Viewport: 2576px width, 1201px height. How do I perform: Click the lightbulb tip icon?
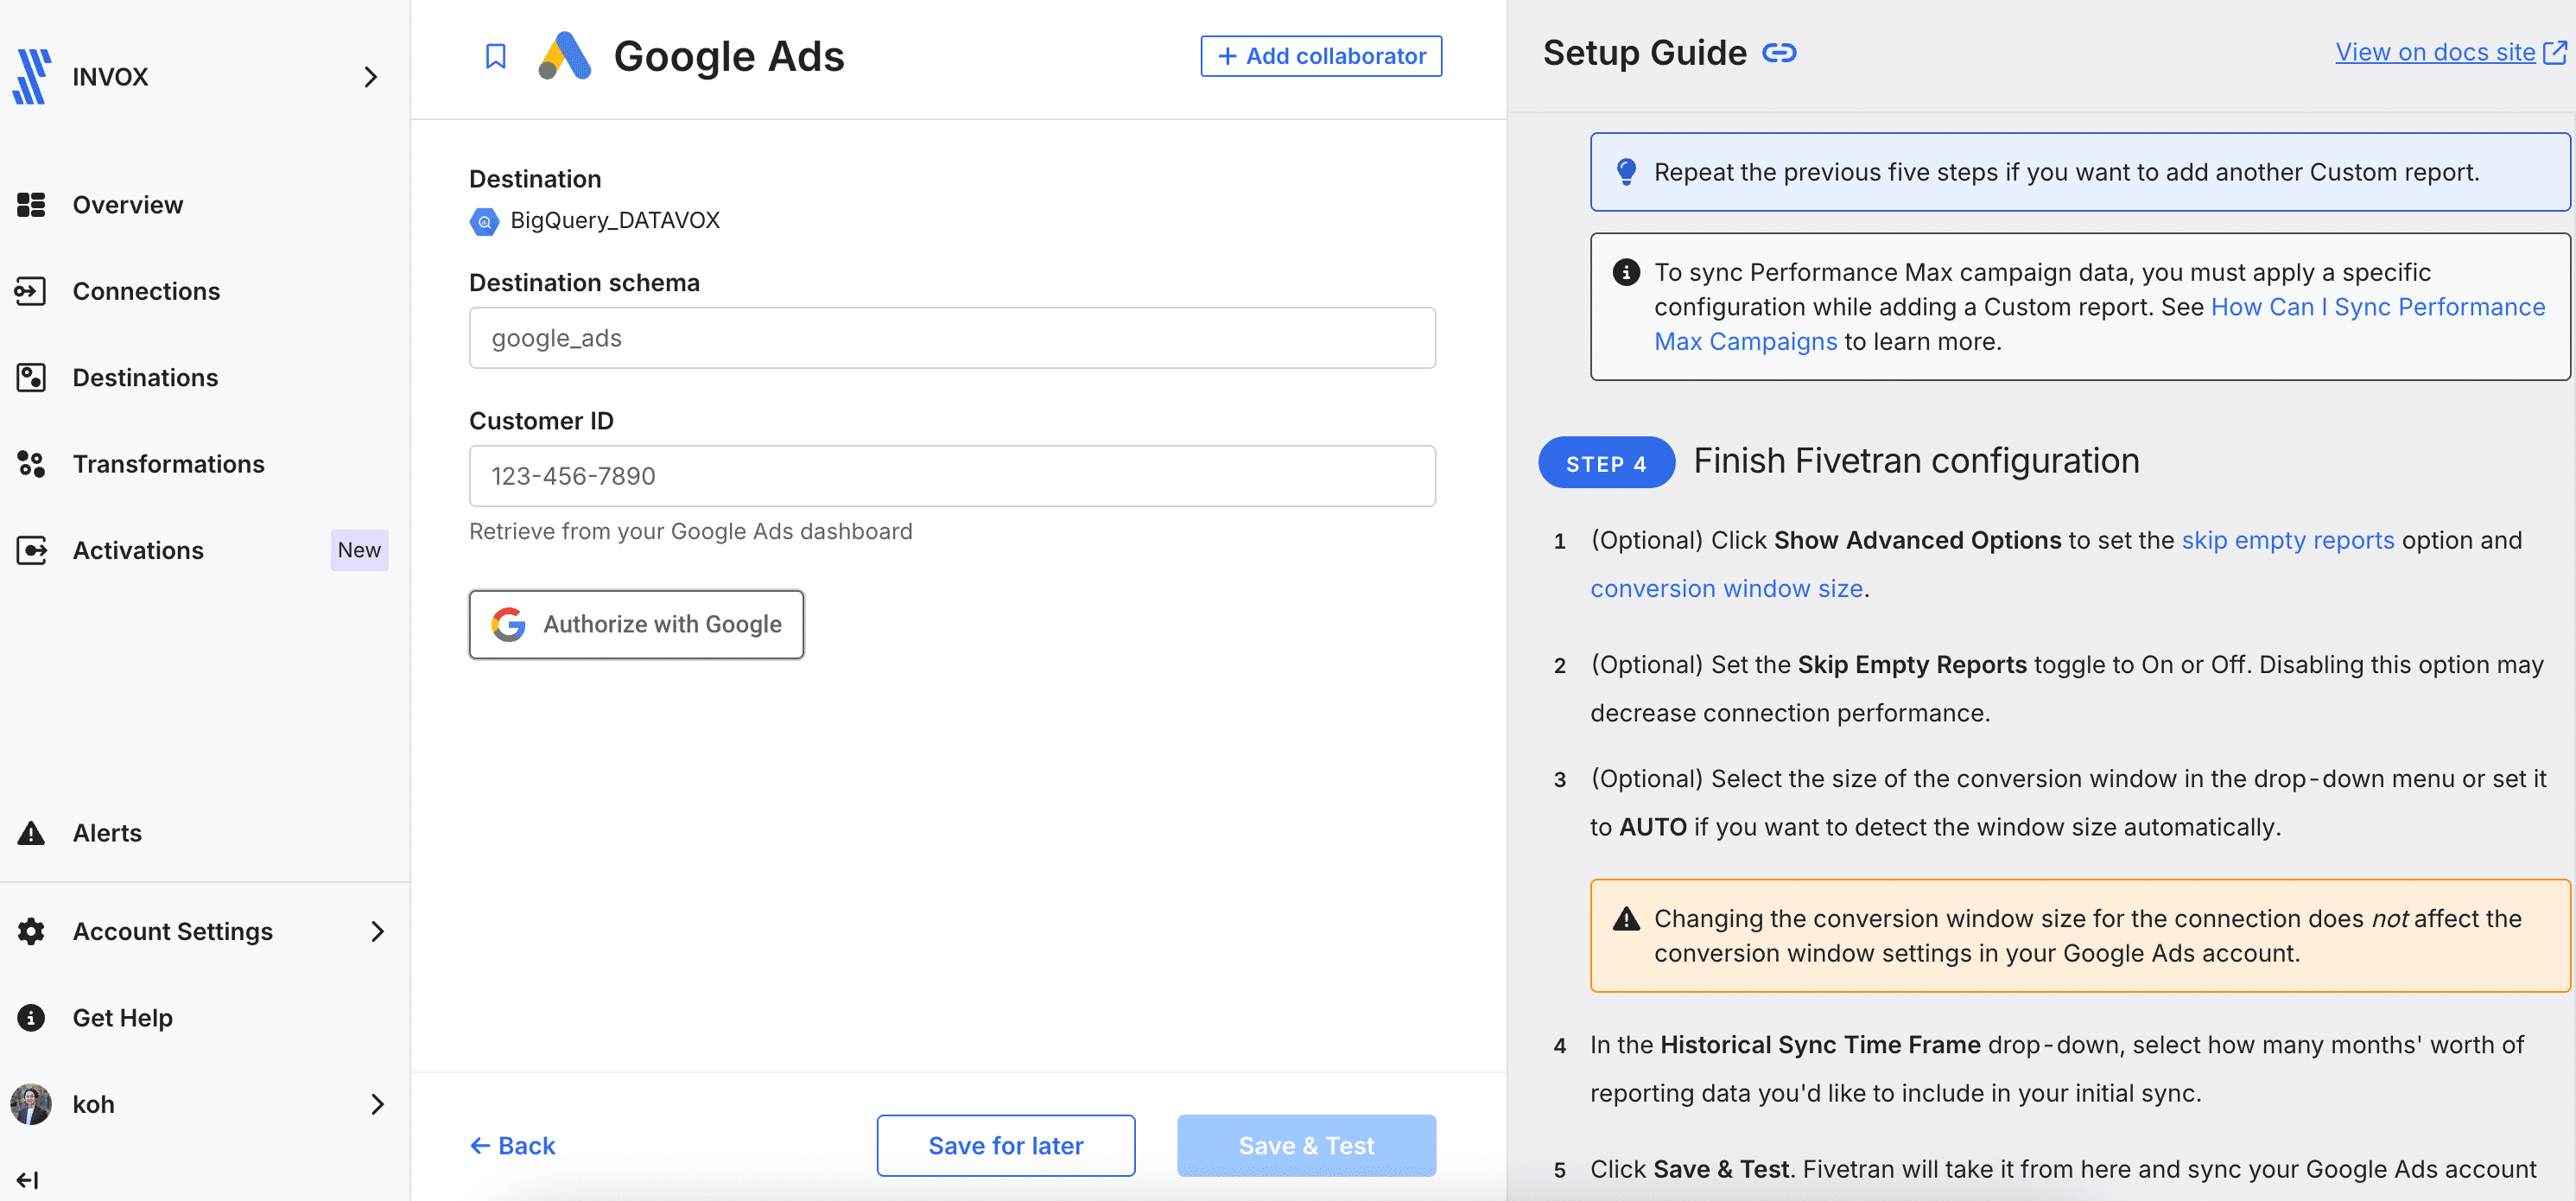point(1627,172)
